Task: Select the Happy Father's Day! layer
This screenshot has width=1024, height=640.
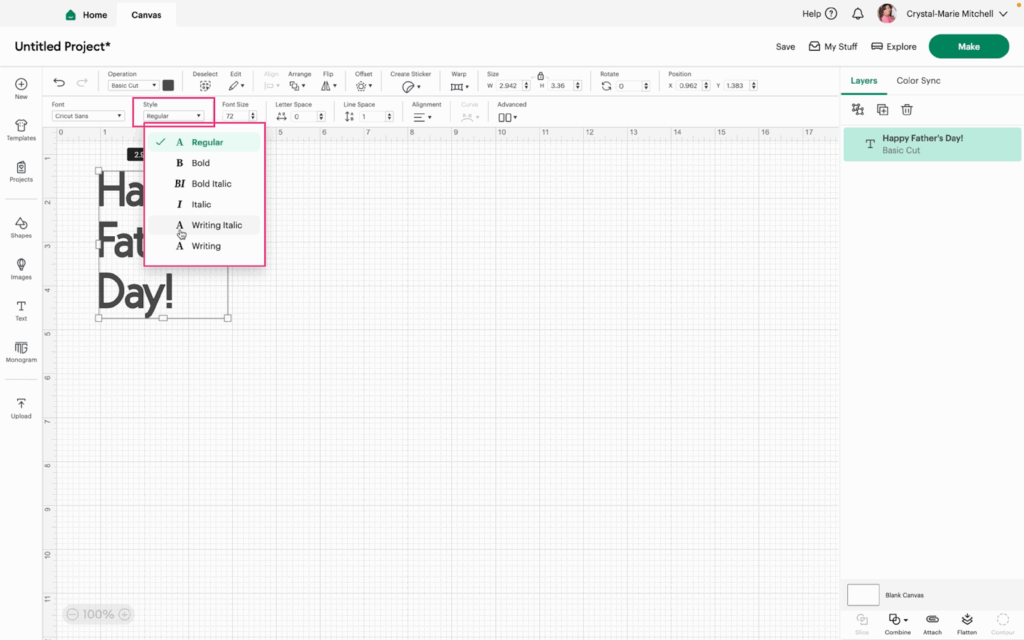Action: [x=932, y=144]
